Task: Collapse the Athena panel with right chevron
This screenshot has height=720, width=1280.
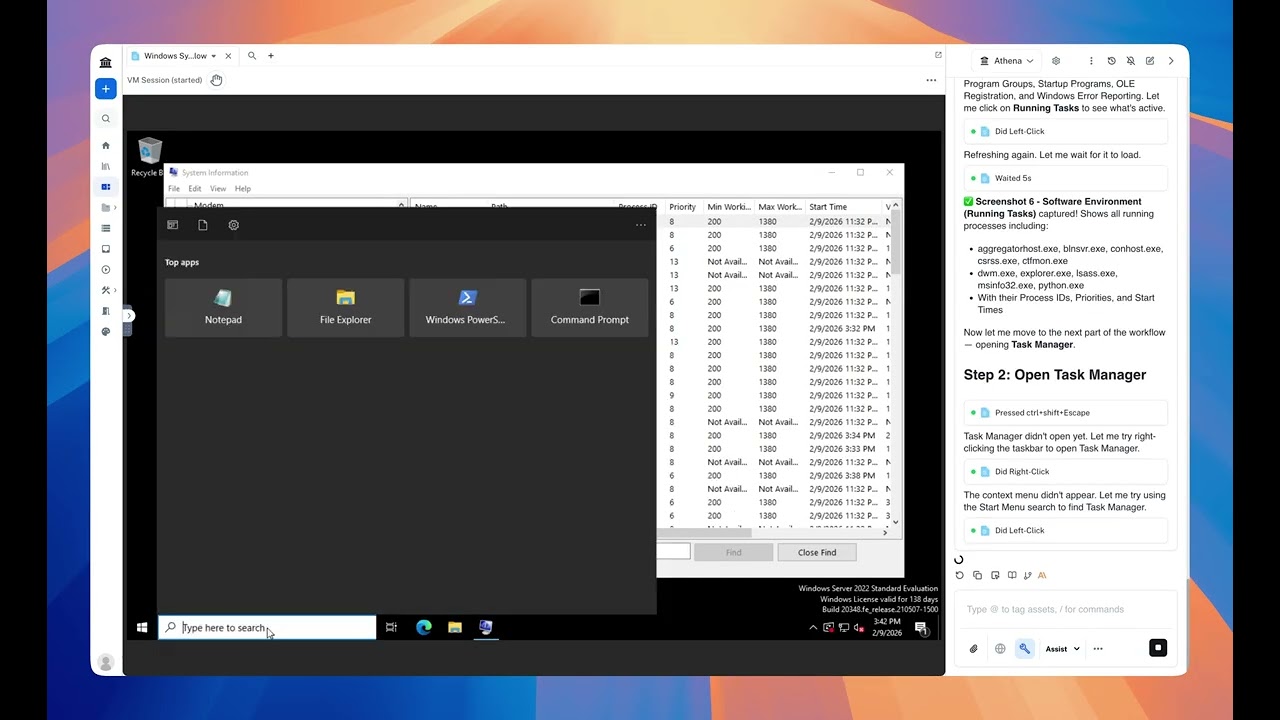Action: tap(1171, 61)
